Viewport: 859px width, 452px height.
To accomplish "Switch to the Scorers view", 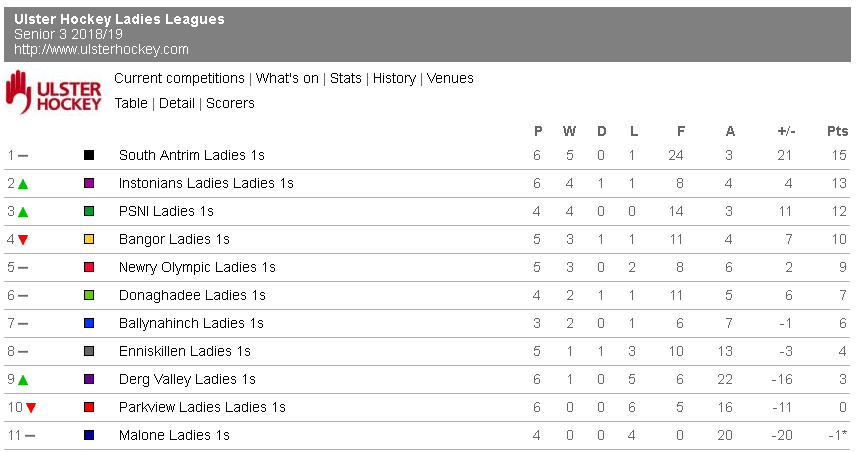I will click(x=230, y=103).
